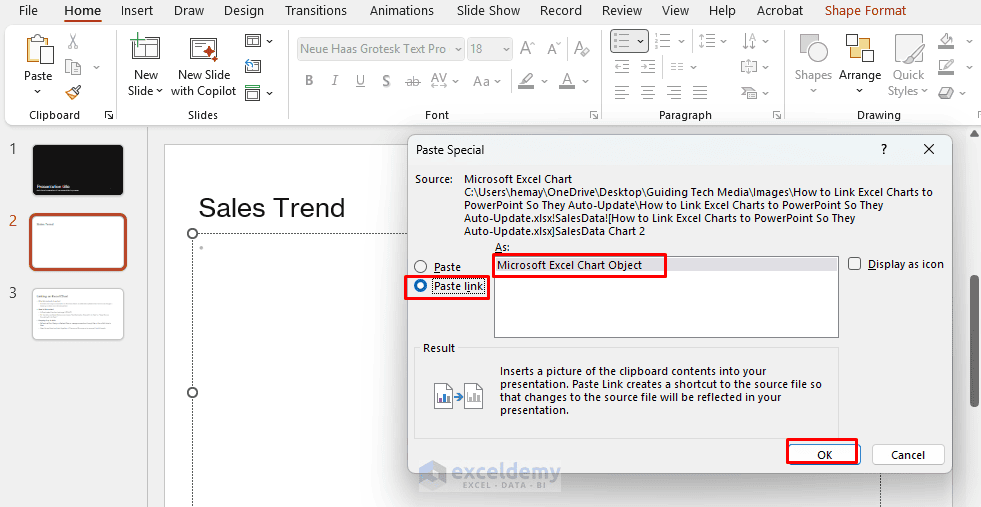
Task: Select slide 3 thumbnail
Action: [x=78, y=314]
